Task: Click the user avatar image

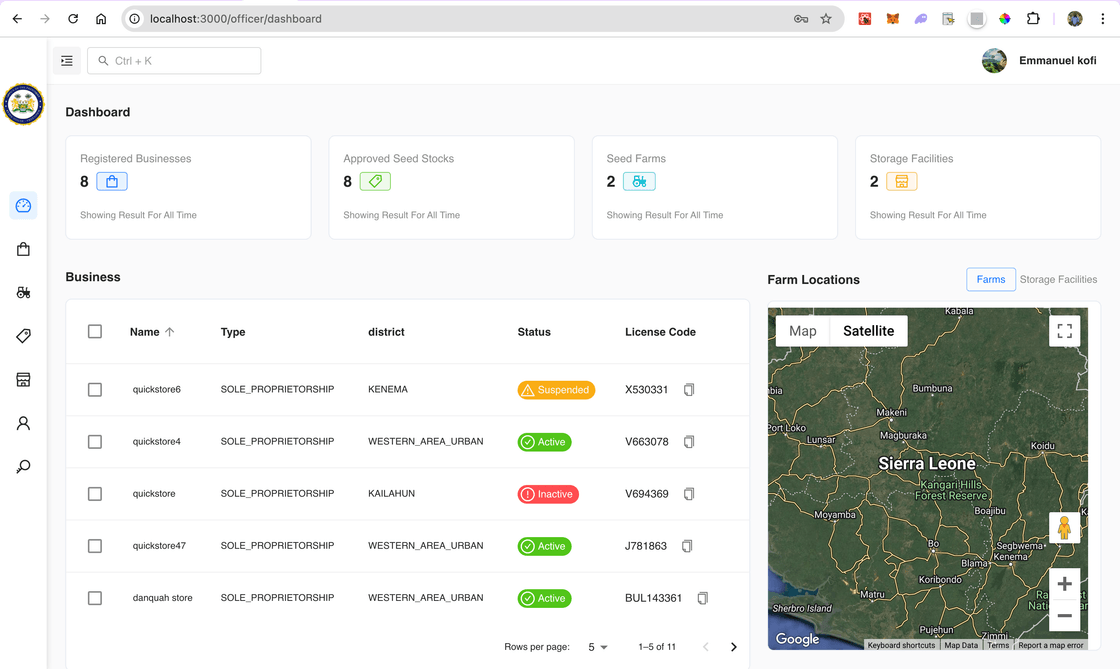Action: (994, 61)
